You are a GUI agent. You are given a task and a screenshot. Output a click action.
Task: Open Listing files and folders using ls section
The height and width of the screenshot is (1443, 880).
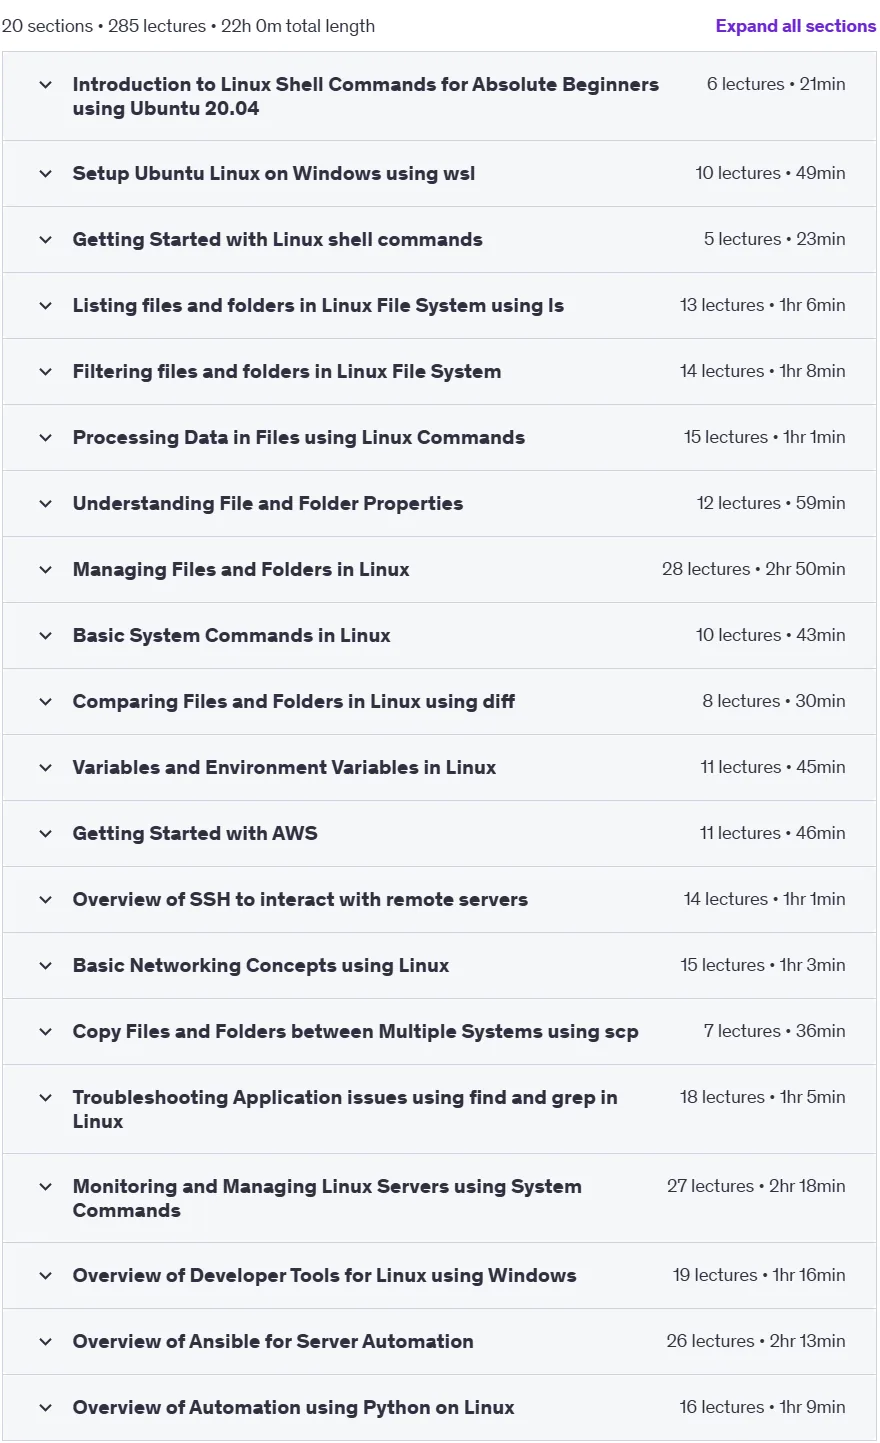(x=318, y=305)
